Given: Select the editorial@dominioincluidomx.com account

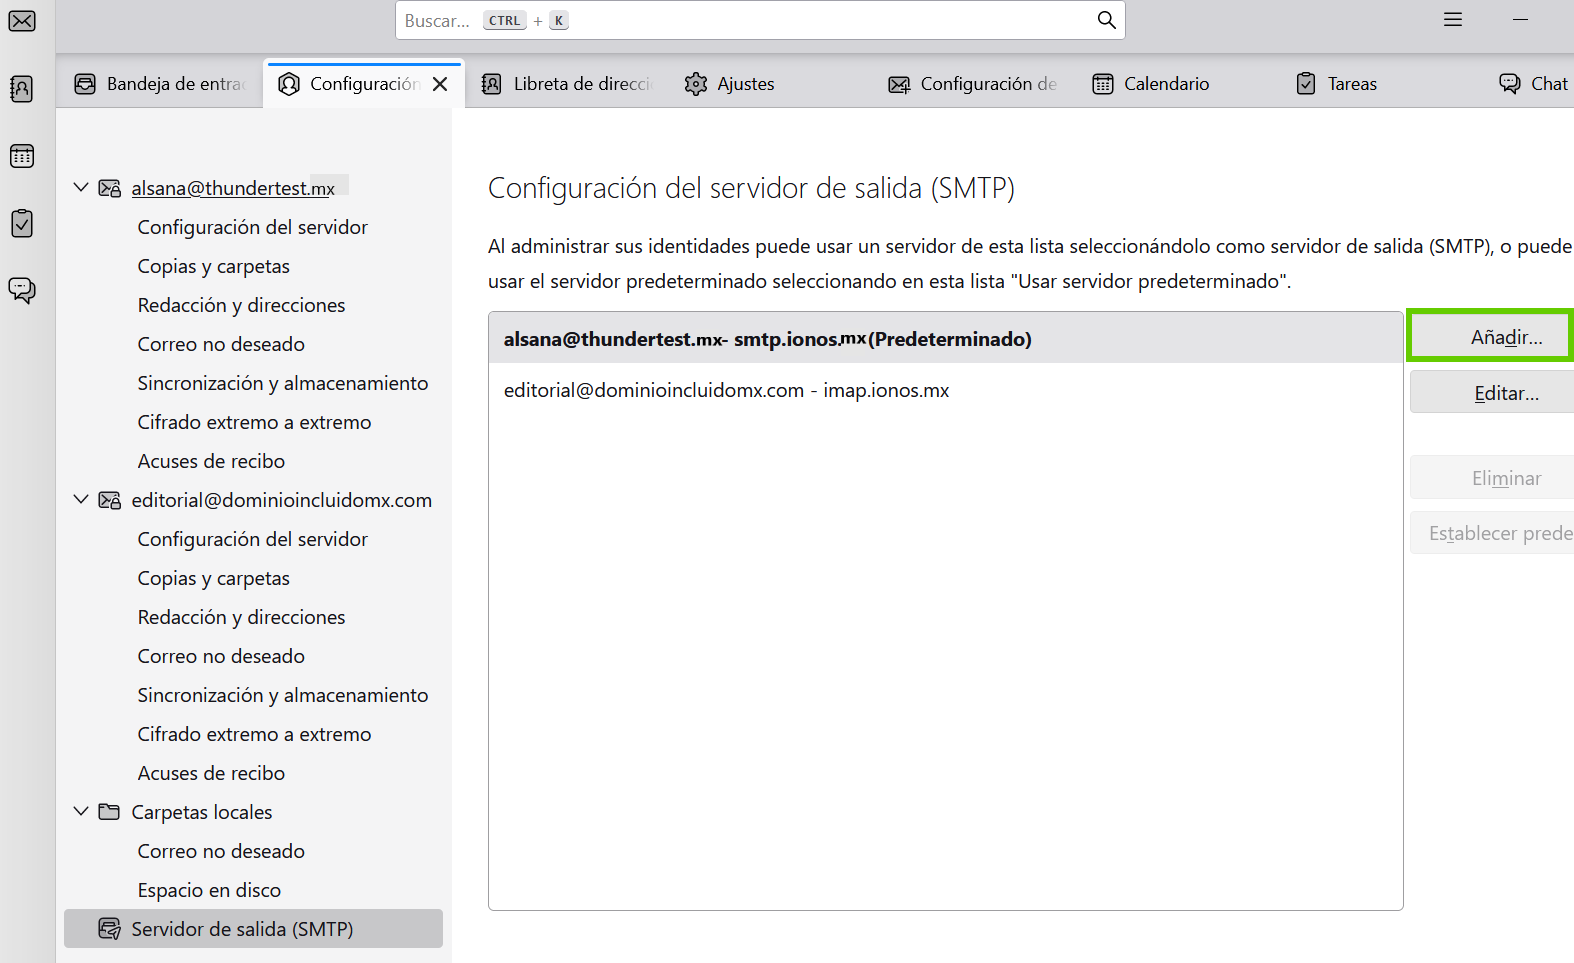Looking at the screenshot, I should coord(282,500).
